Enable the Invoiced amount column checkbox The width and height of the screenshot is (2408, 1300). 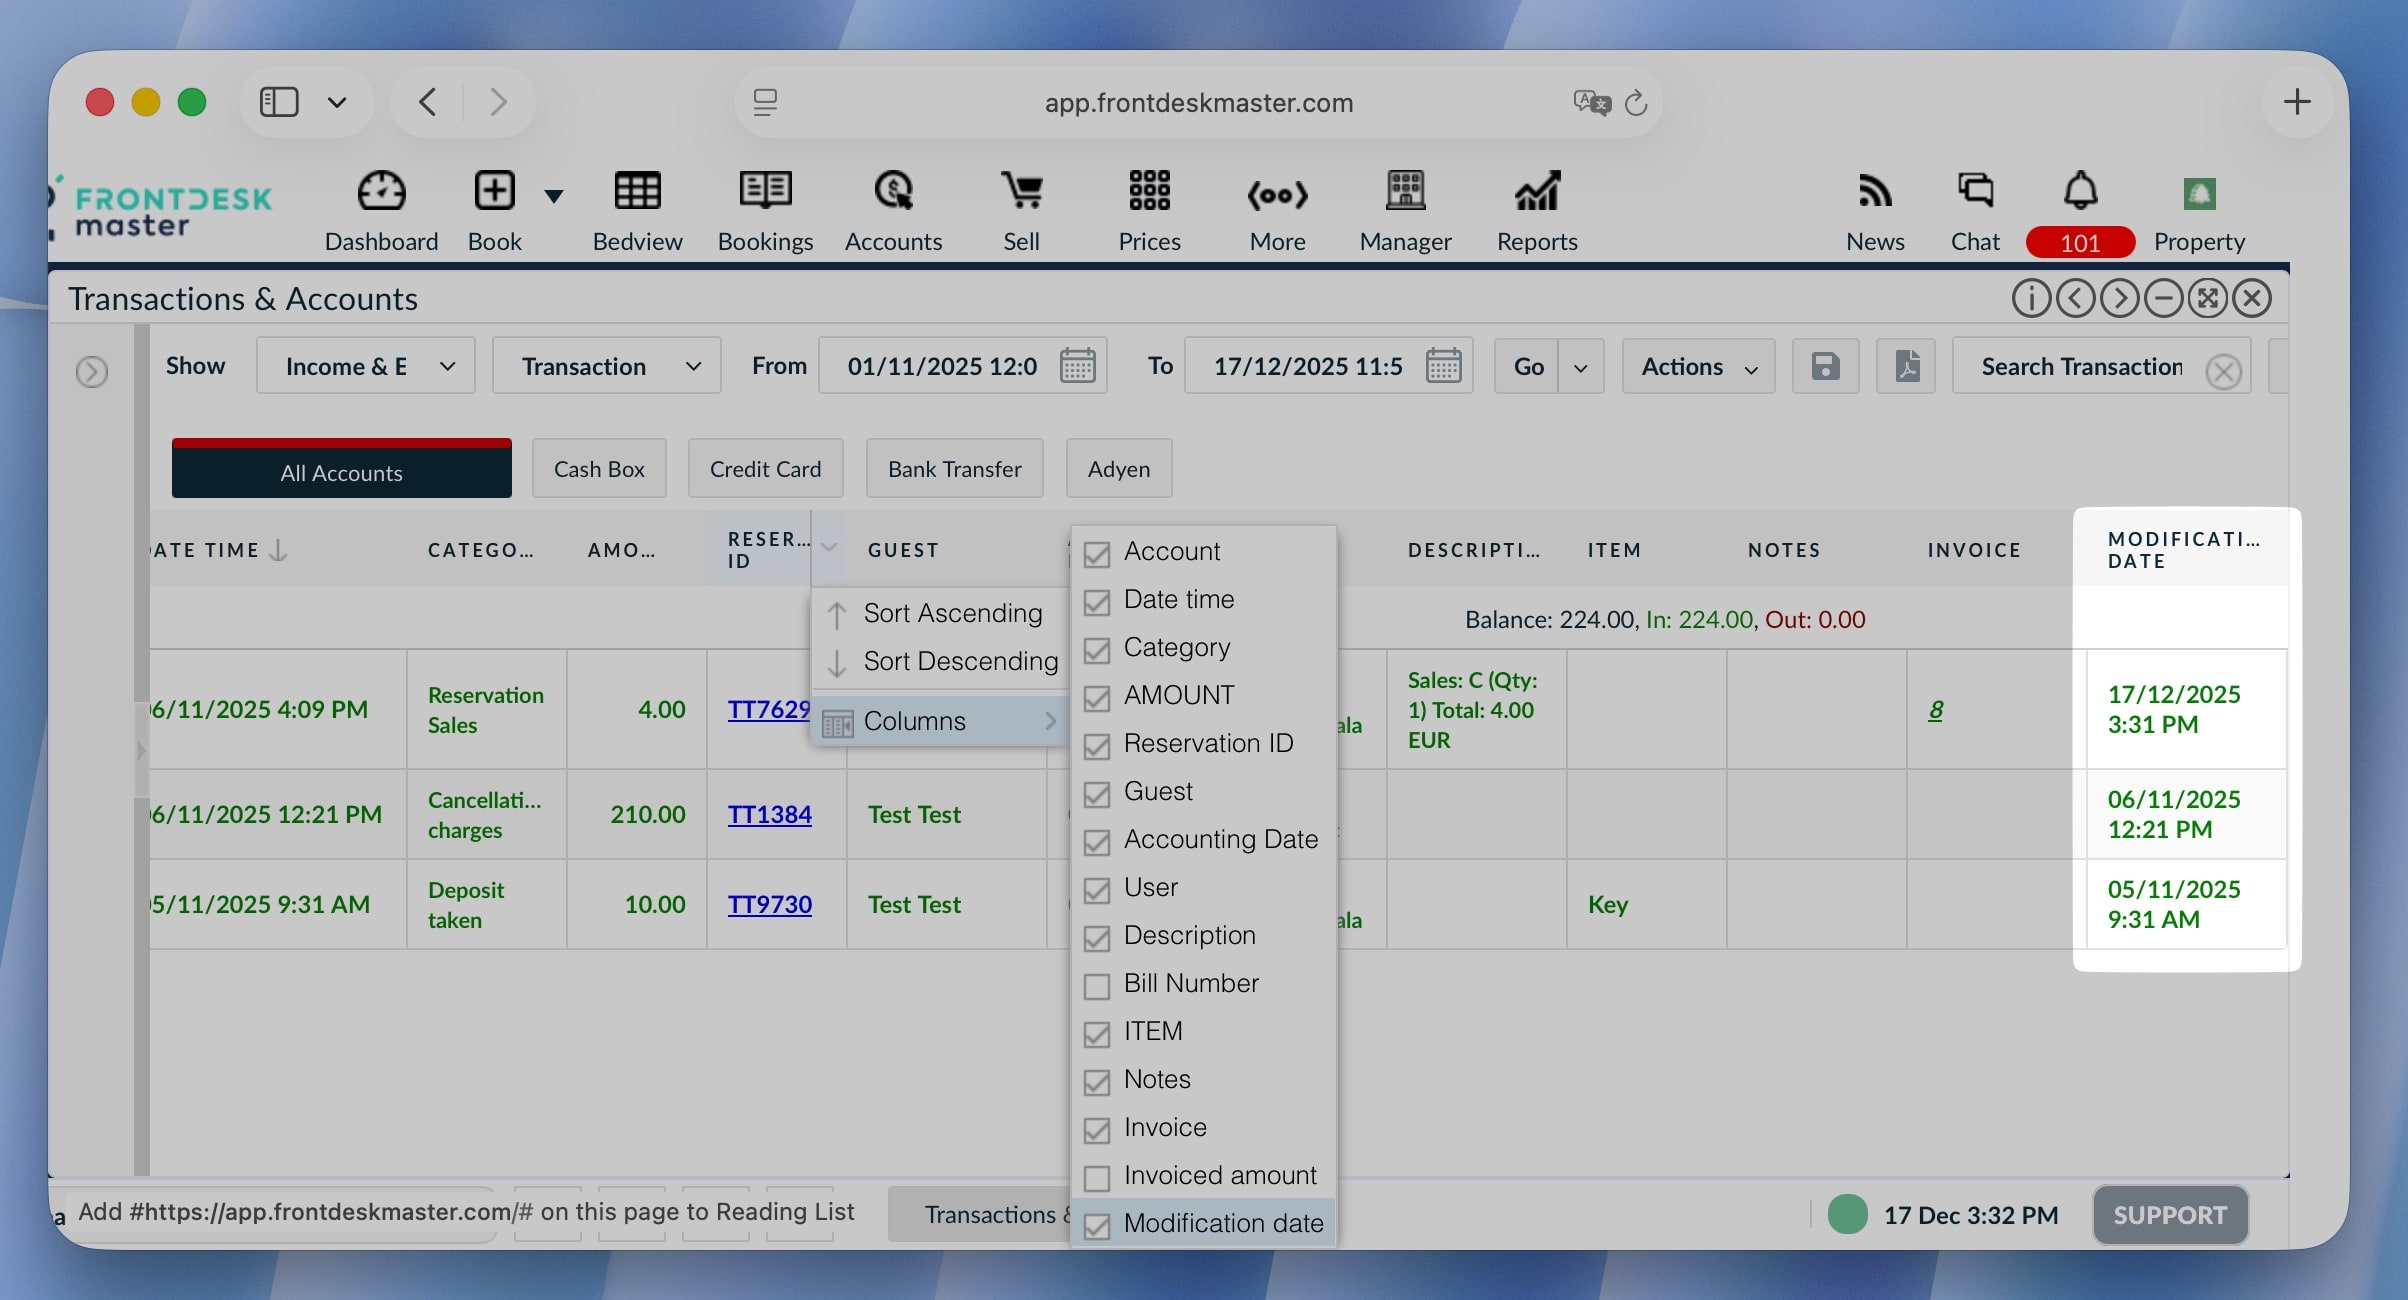click(1097, 1178)
